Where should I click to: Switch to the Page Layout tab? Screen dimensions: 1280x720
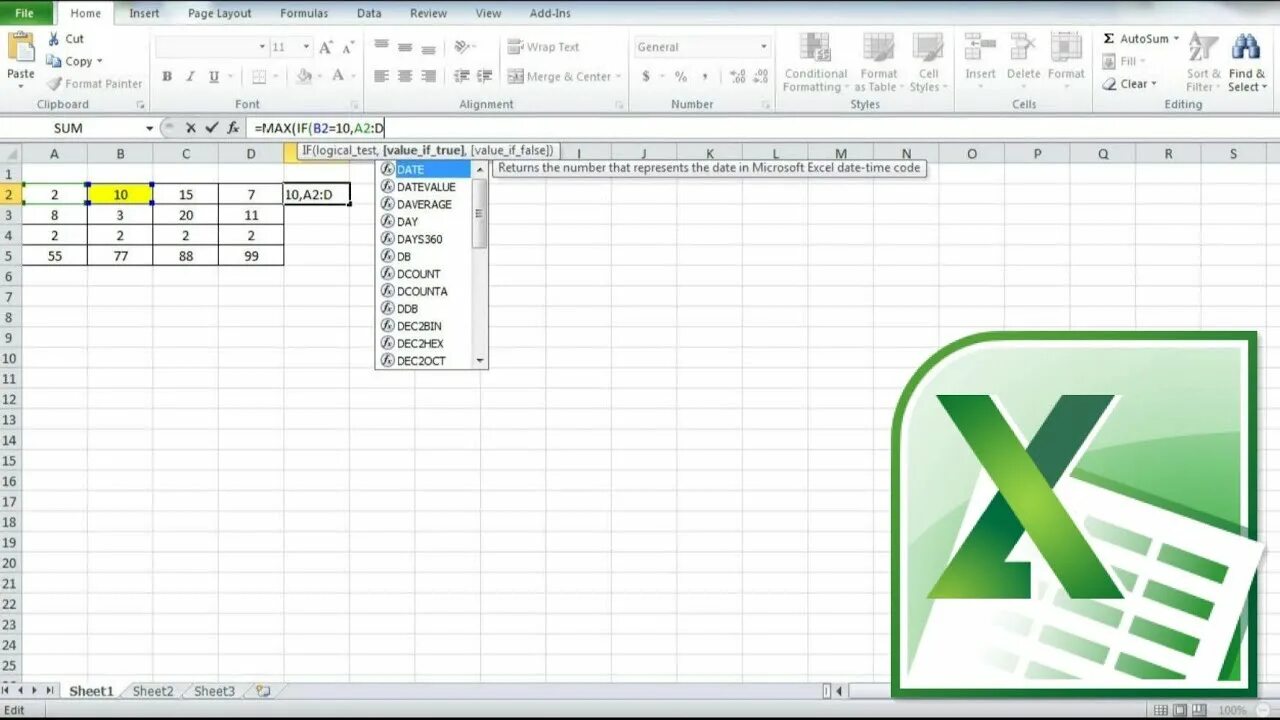pyautogui.click(x=220, y=13)
